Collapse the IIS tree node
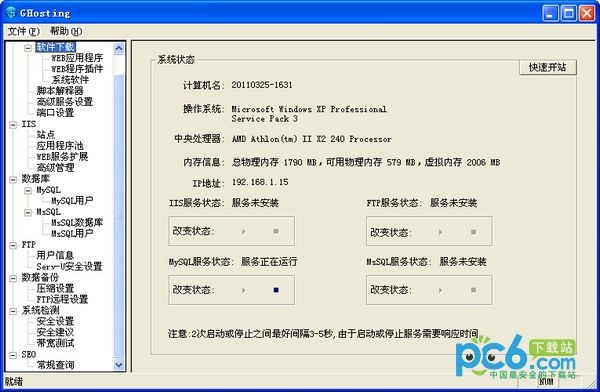Screen dimensions: 600x392 pyautogui.click(x=13, y=124)
